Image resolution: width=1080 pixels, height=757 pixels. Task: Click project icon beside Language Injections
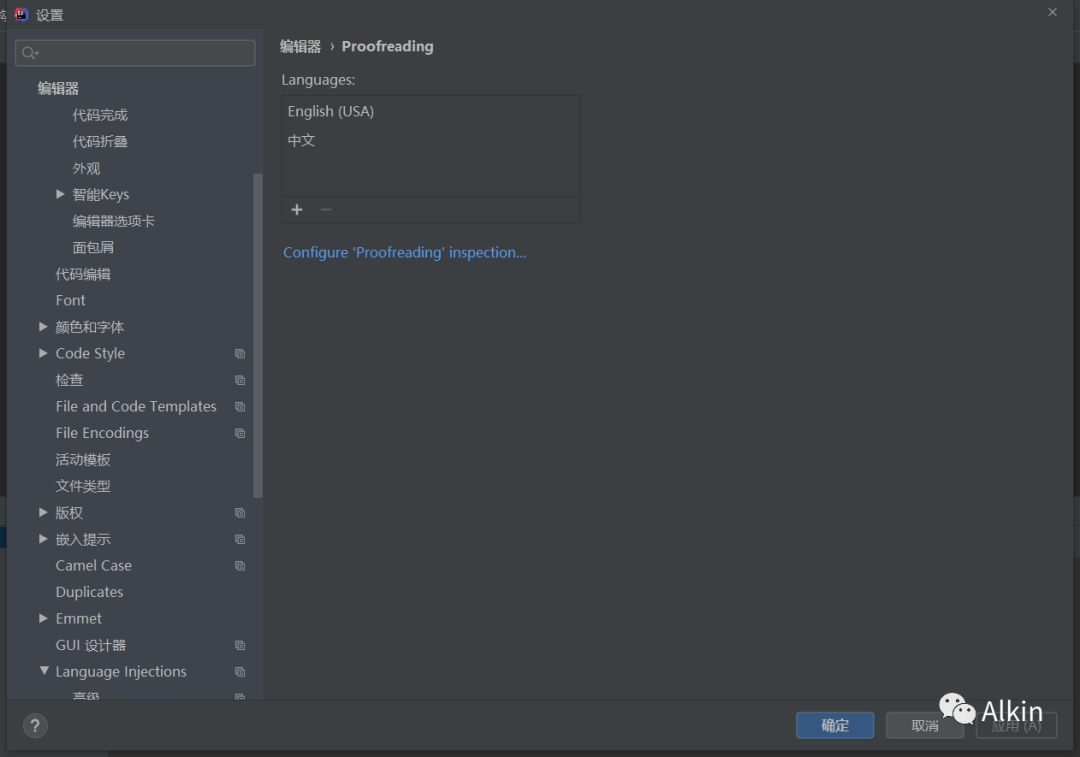pos(240,672)
